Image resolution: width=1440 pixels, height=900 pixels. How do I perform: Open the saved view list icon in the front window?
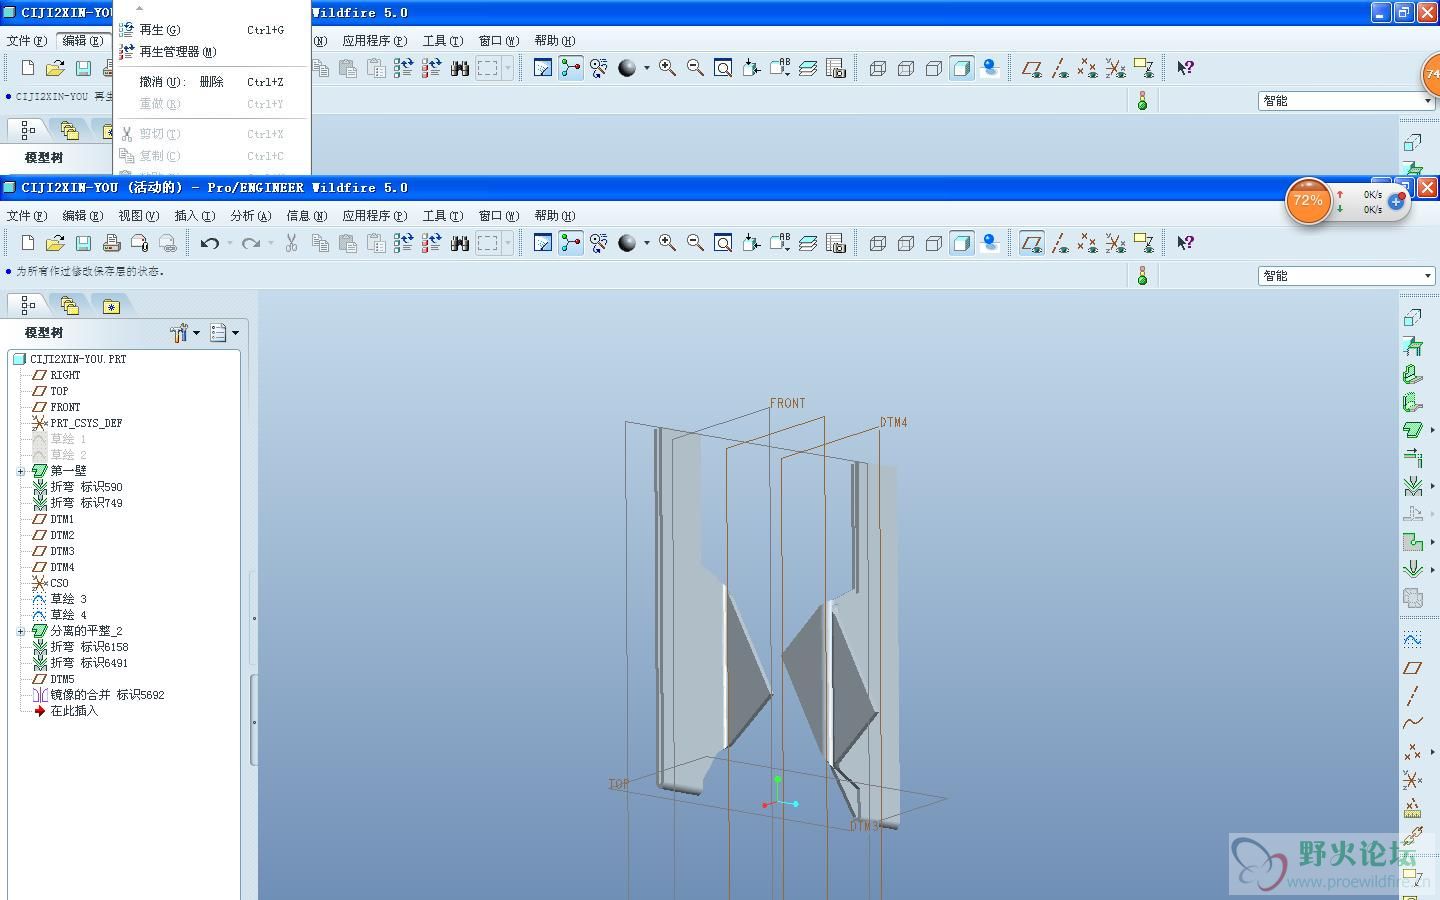(x=779, y=243)
